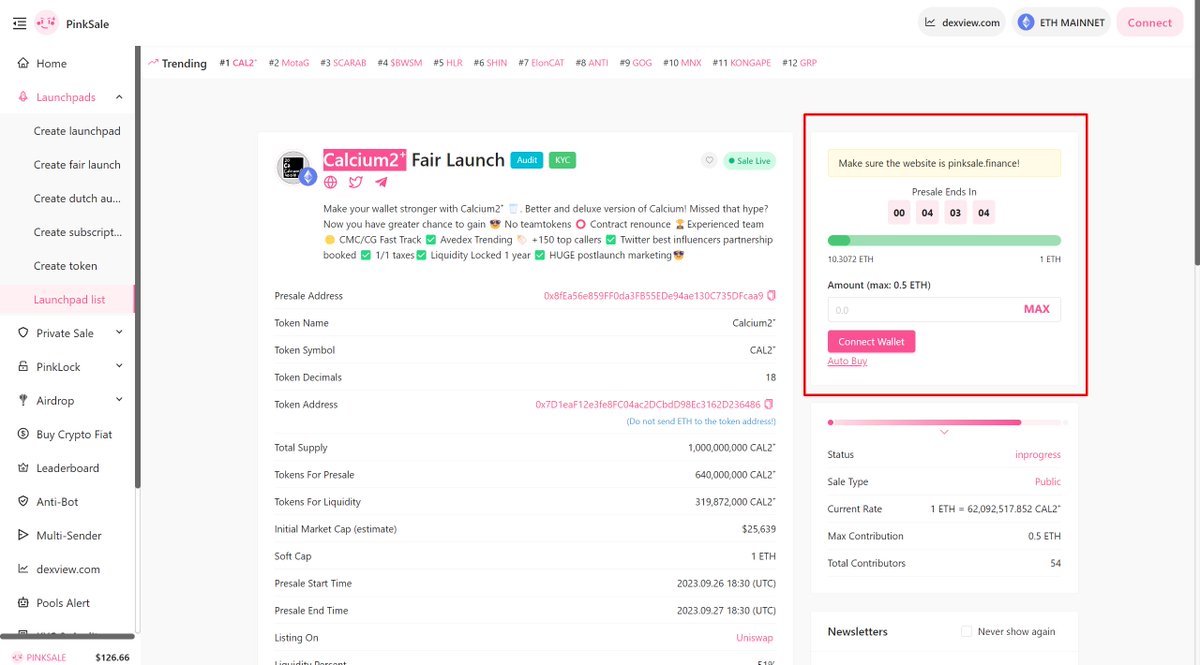Screen dimensions: 1200x665
Task: Click the Sale Live status badge
Action: pyautogui.click(x=750, y=160)
